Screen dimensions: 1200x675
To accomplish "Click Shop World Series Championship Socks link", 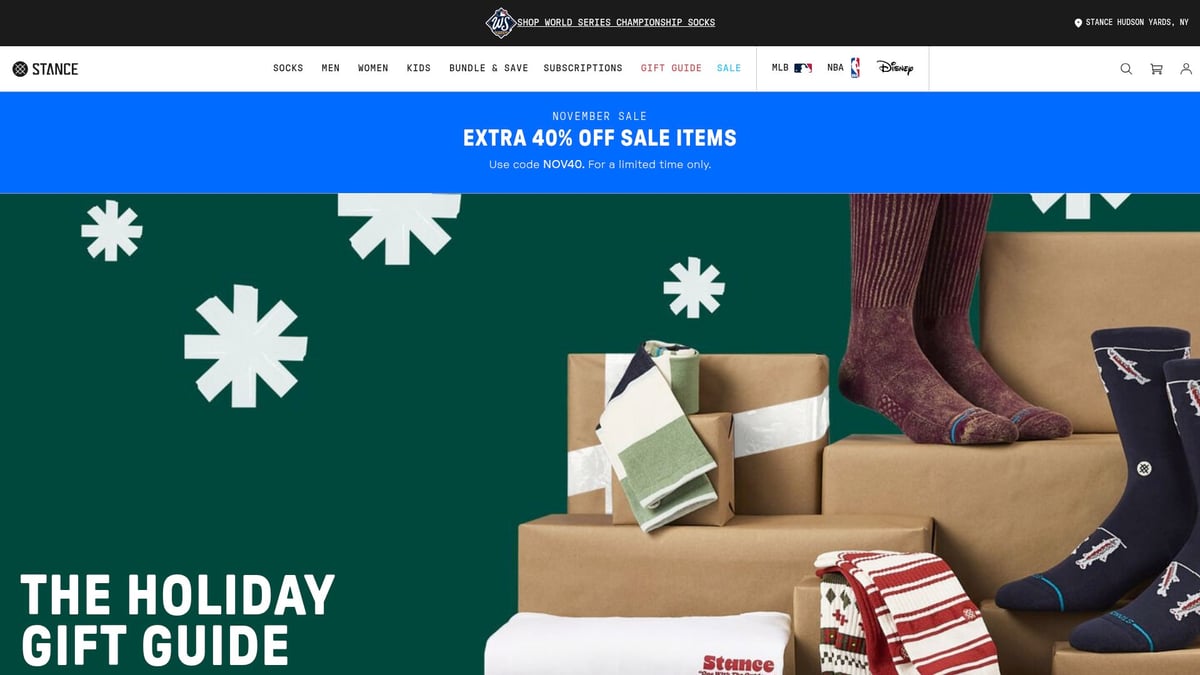I will (616, 23).
